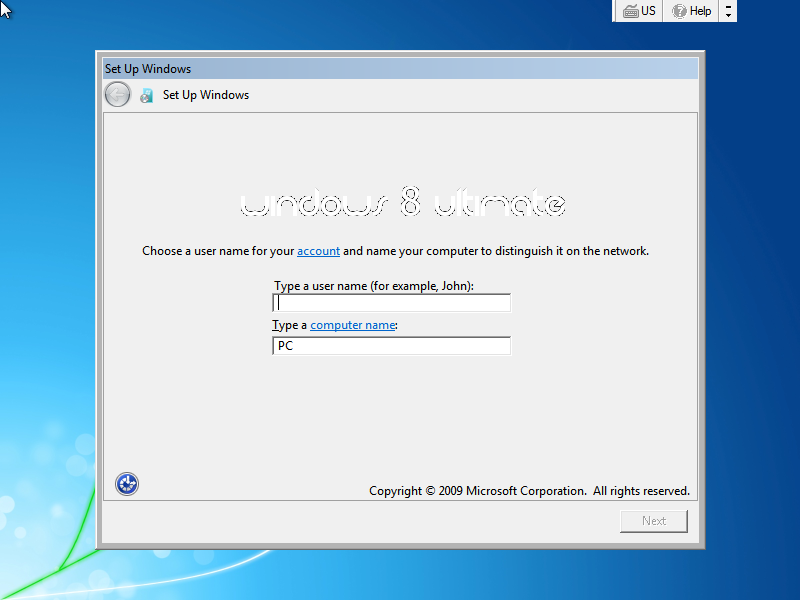Image resolution: width=800 pixels, height=600 pixels.
Task: Click the 'Type a user name (for example, John):' label
Action: click(x=374, y=286)
